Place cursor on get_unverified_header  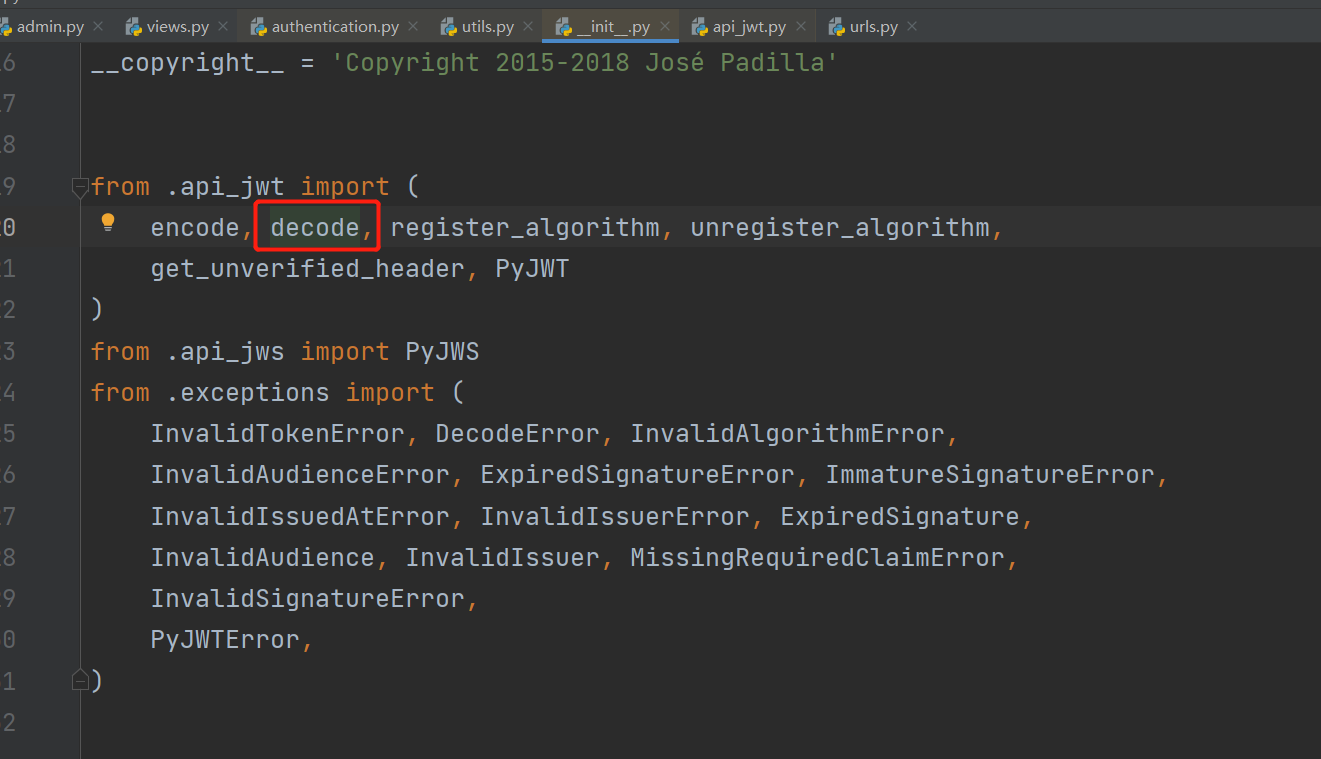pos(308,269)
